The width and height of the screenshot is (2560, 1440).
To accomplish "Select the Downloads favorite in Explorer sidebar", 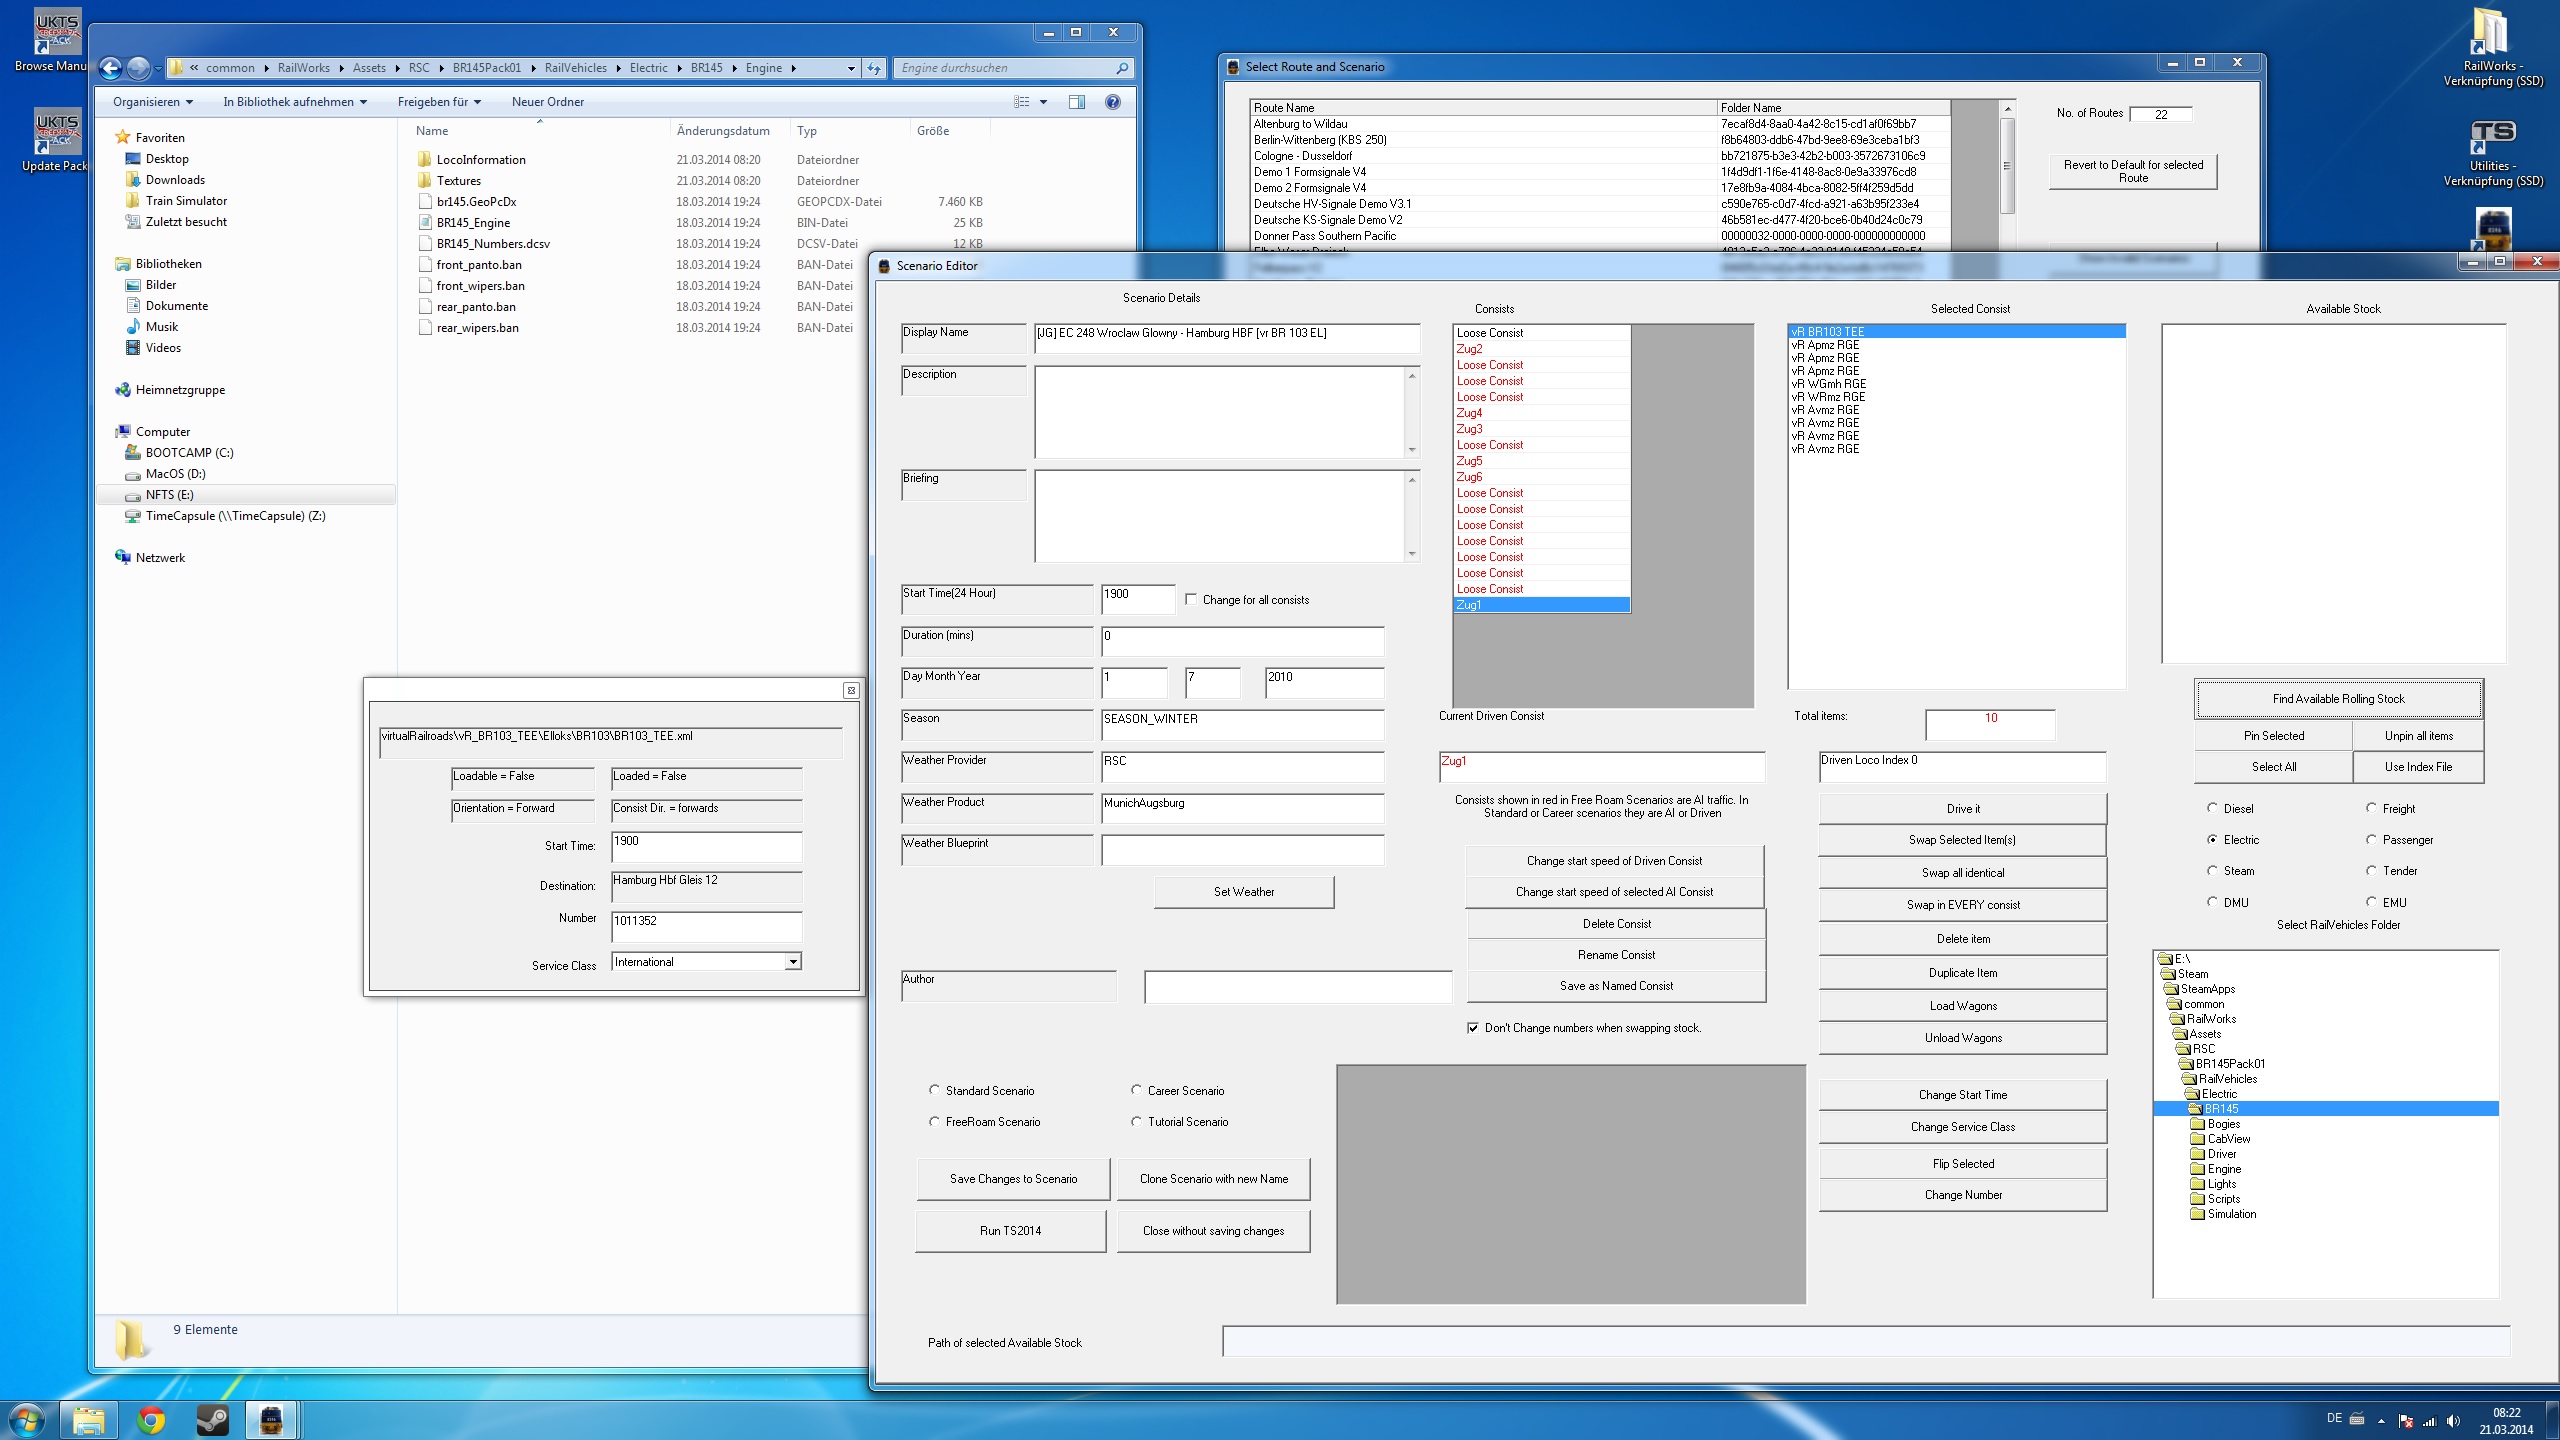I will click(x=175, y=180).
